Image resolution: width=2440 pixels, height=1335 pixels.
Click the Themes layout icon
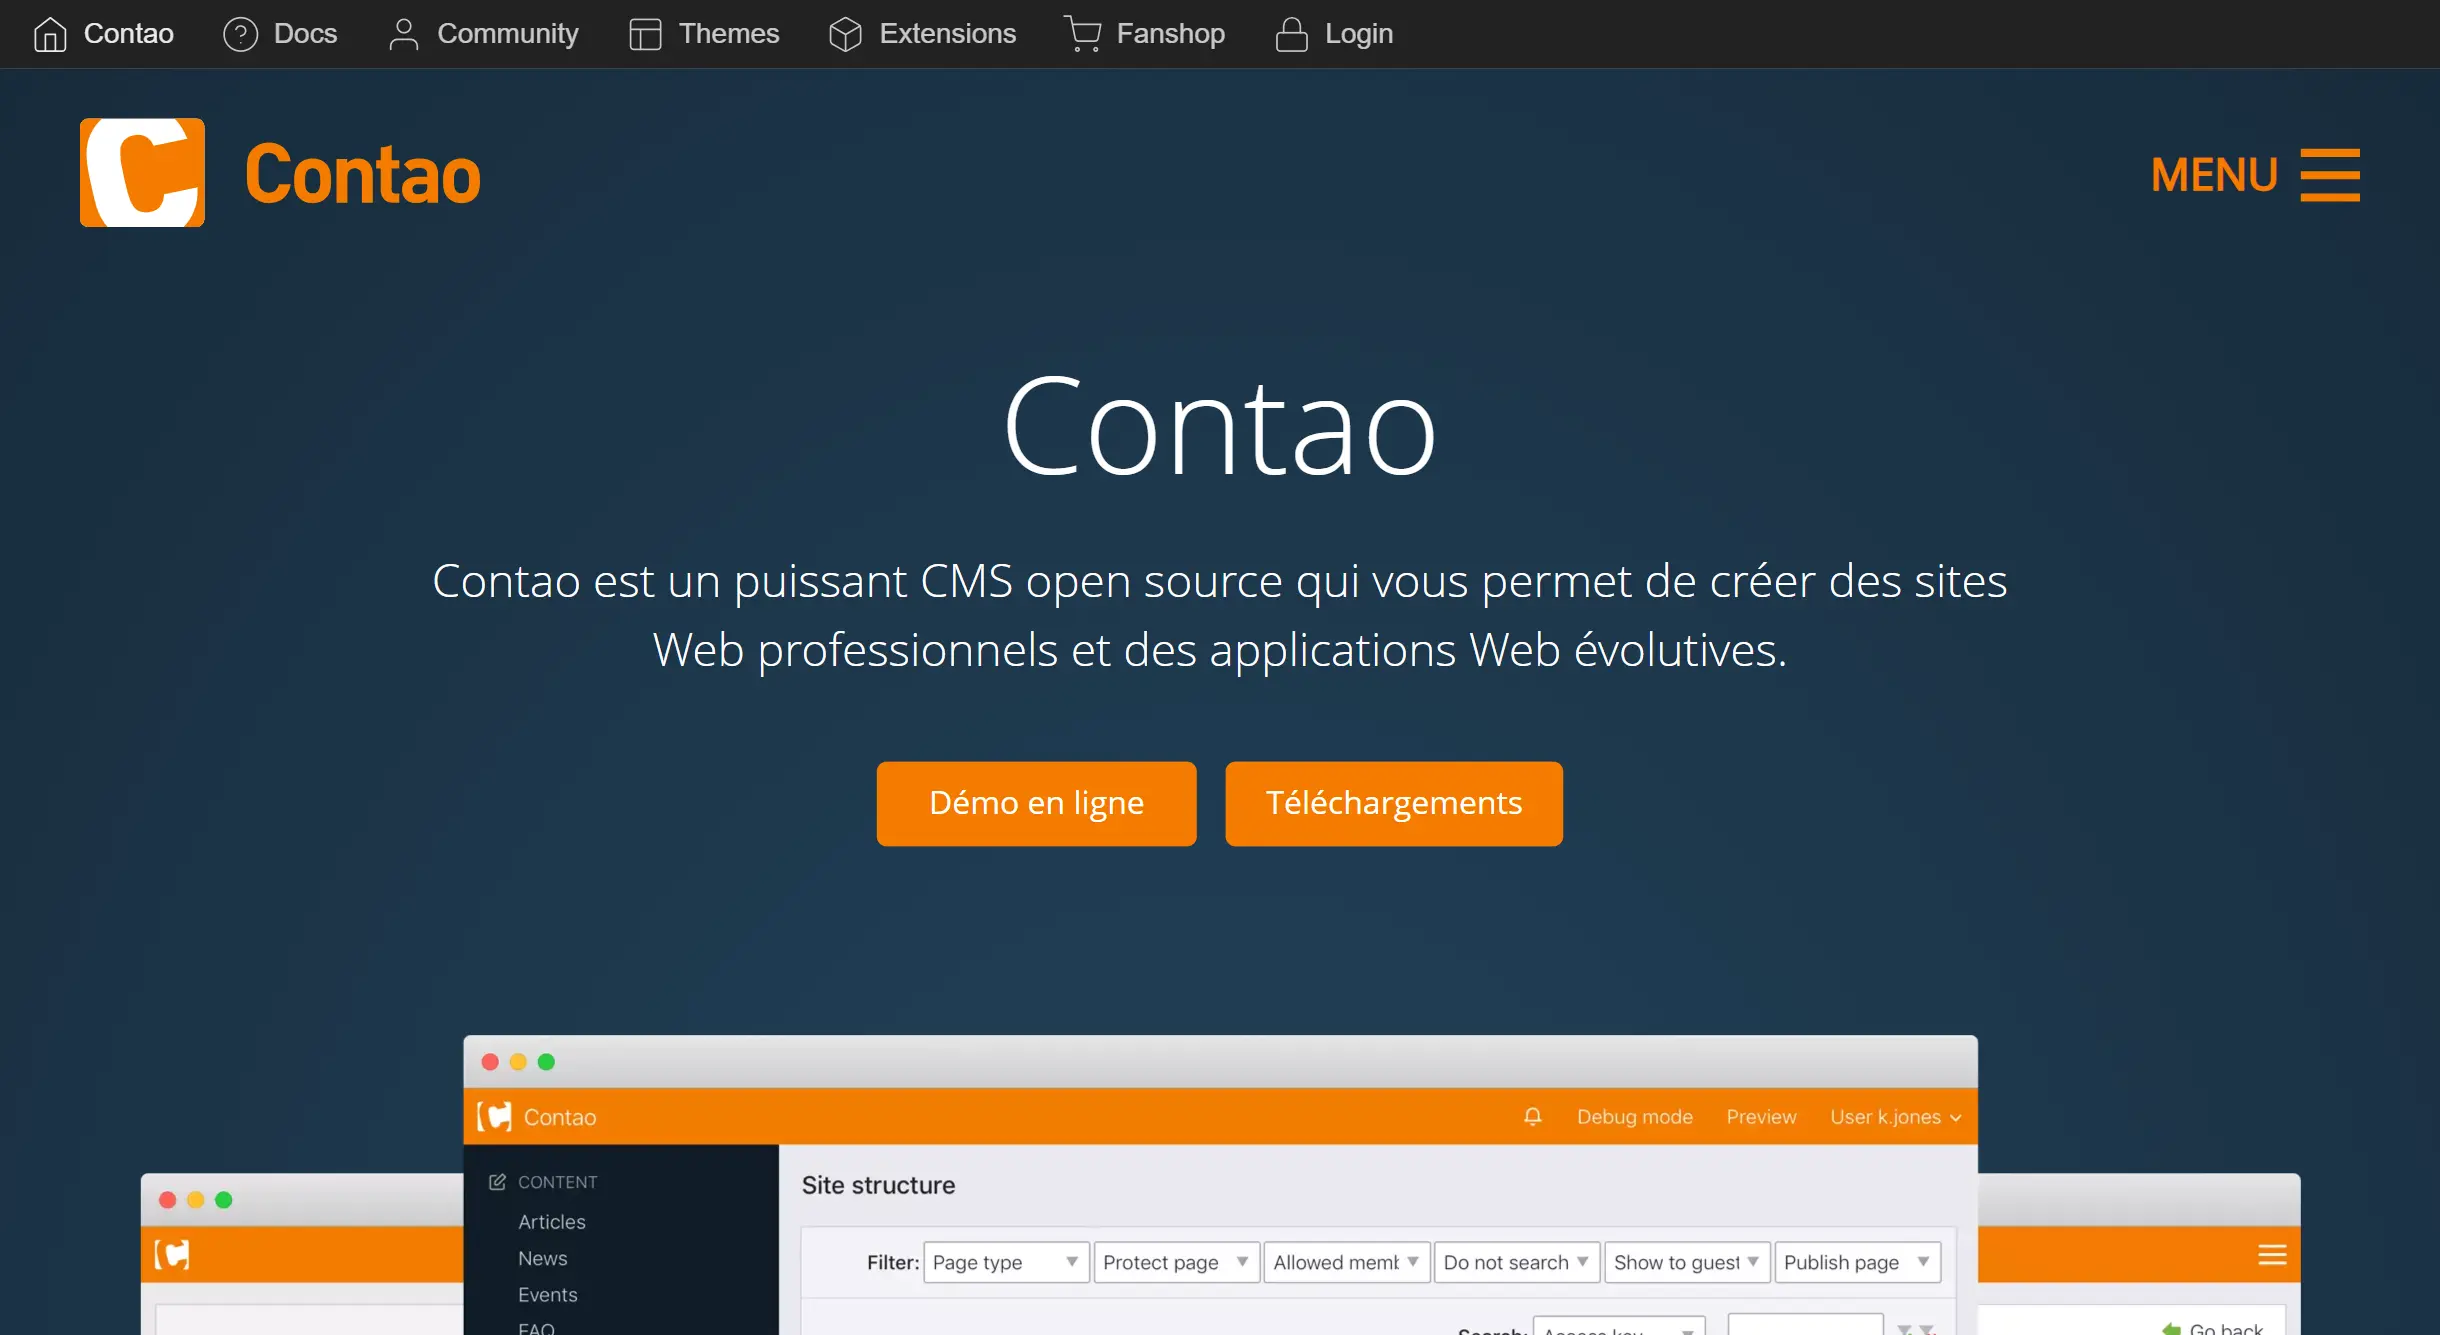point(645,33)
